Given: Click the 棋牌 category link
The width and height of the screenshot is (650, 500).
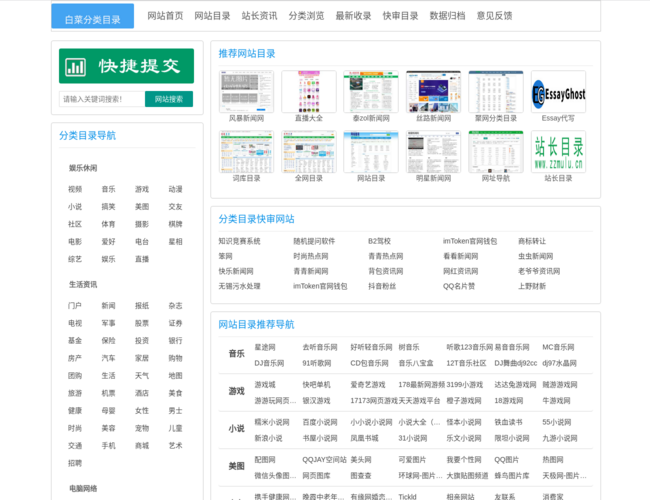Looking at the screenshot, I should pyautogui.click(x=175, y=224).
